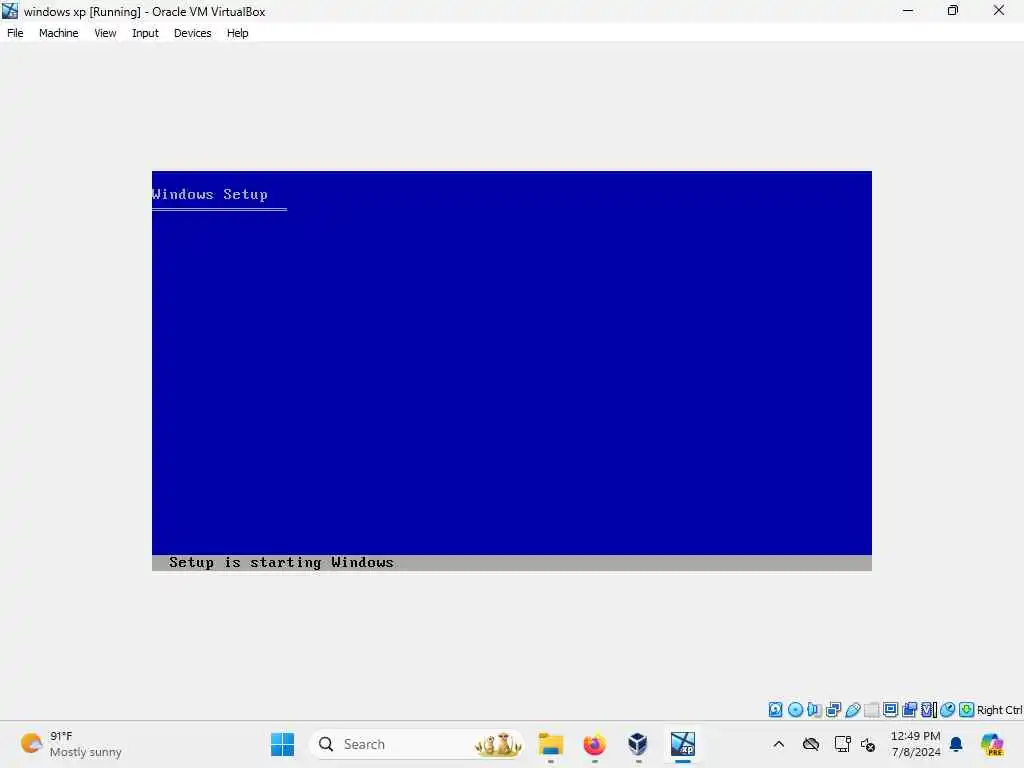This screenshot has width=1024, height=768.
Task: Open the File menu
Action: coord(15,33)
